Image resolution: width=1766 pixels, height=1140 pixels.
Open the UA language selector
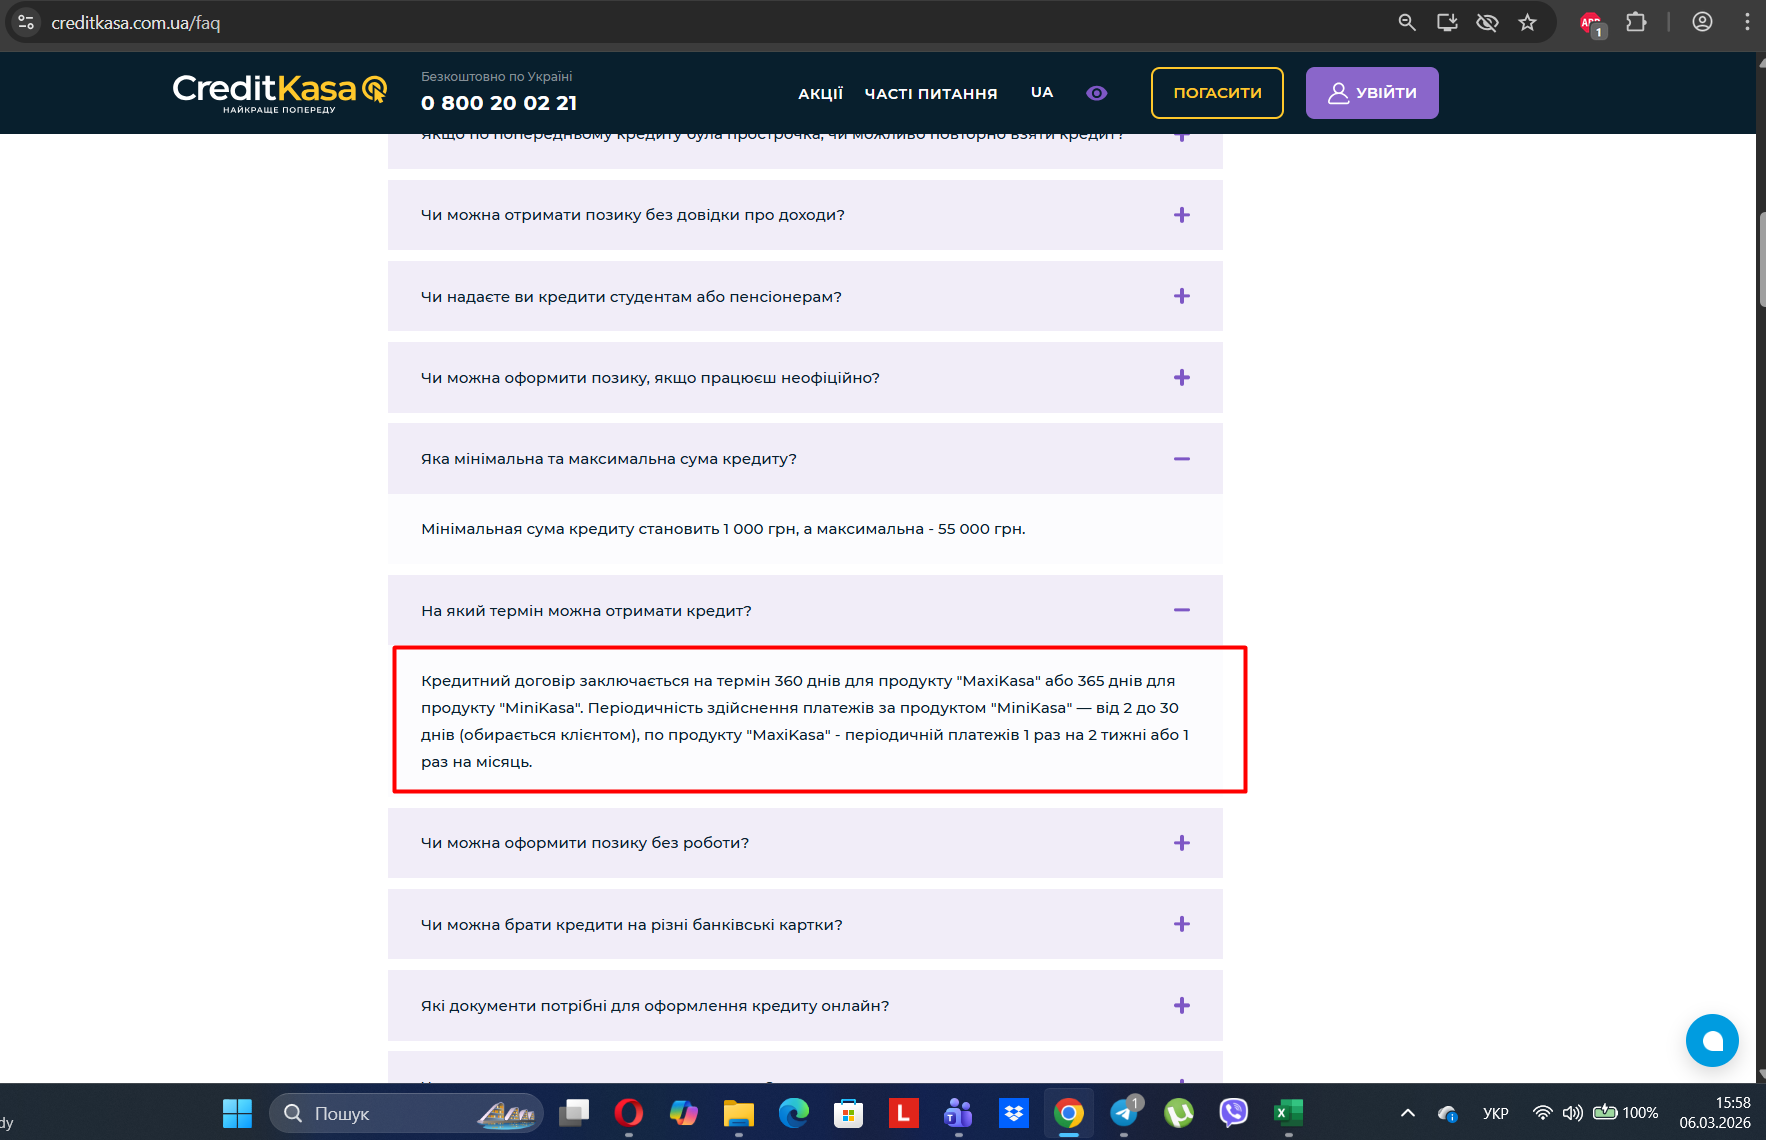pos(1042,92)
